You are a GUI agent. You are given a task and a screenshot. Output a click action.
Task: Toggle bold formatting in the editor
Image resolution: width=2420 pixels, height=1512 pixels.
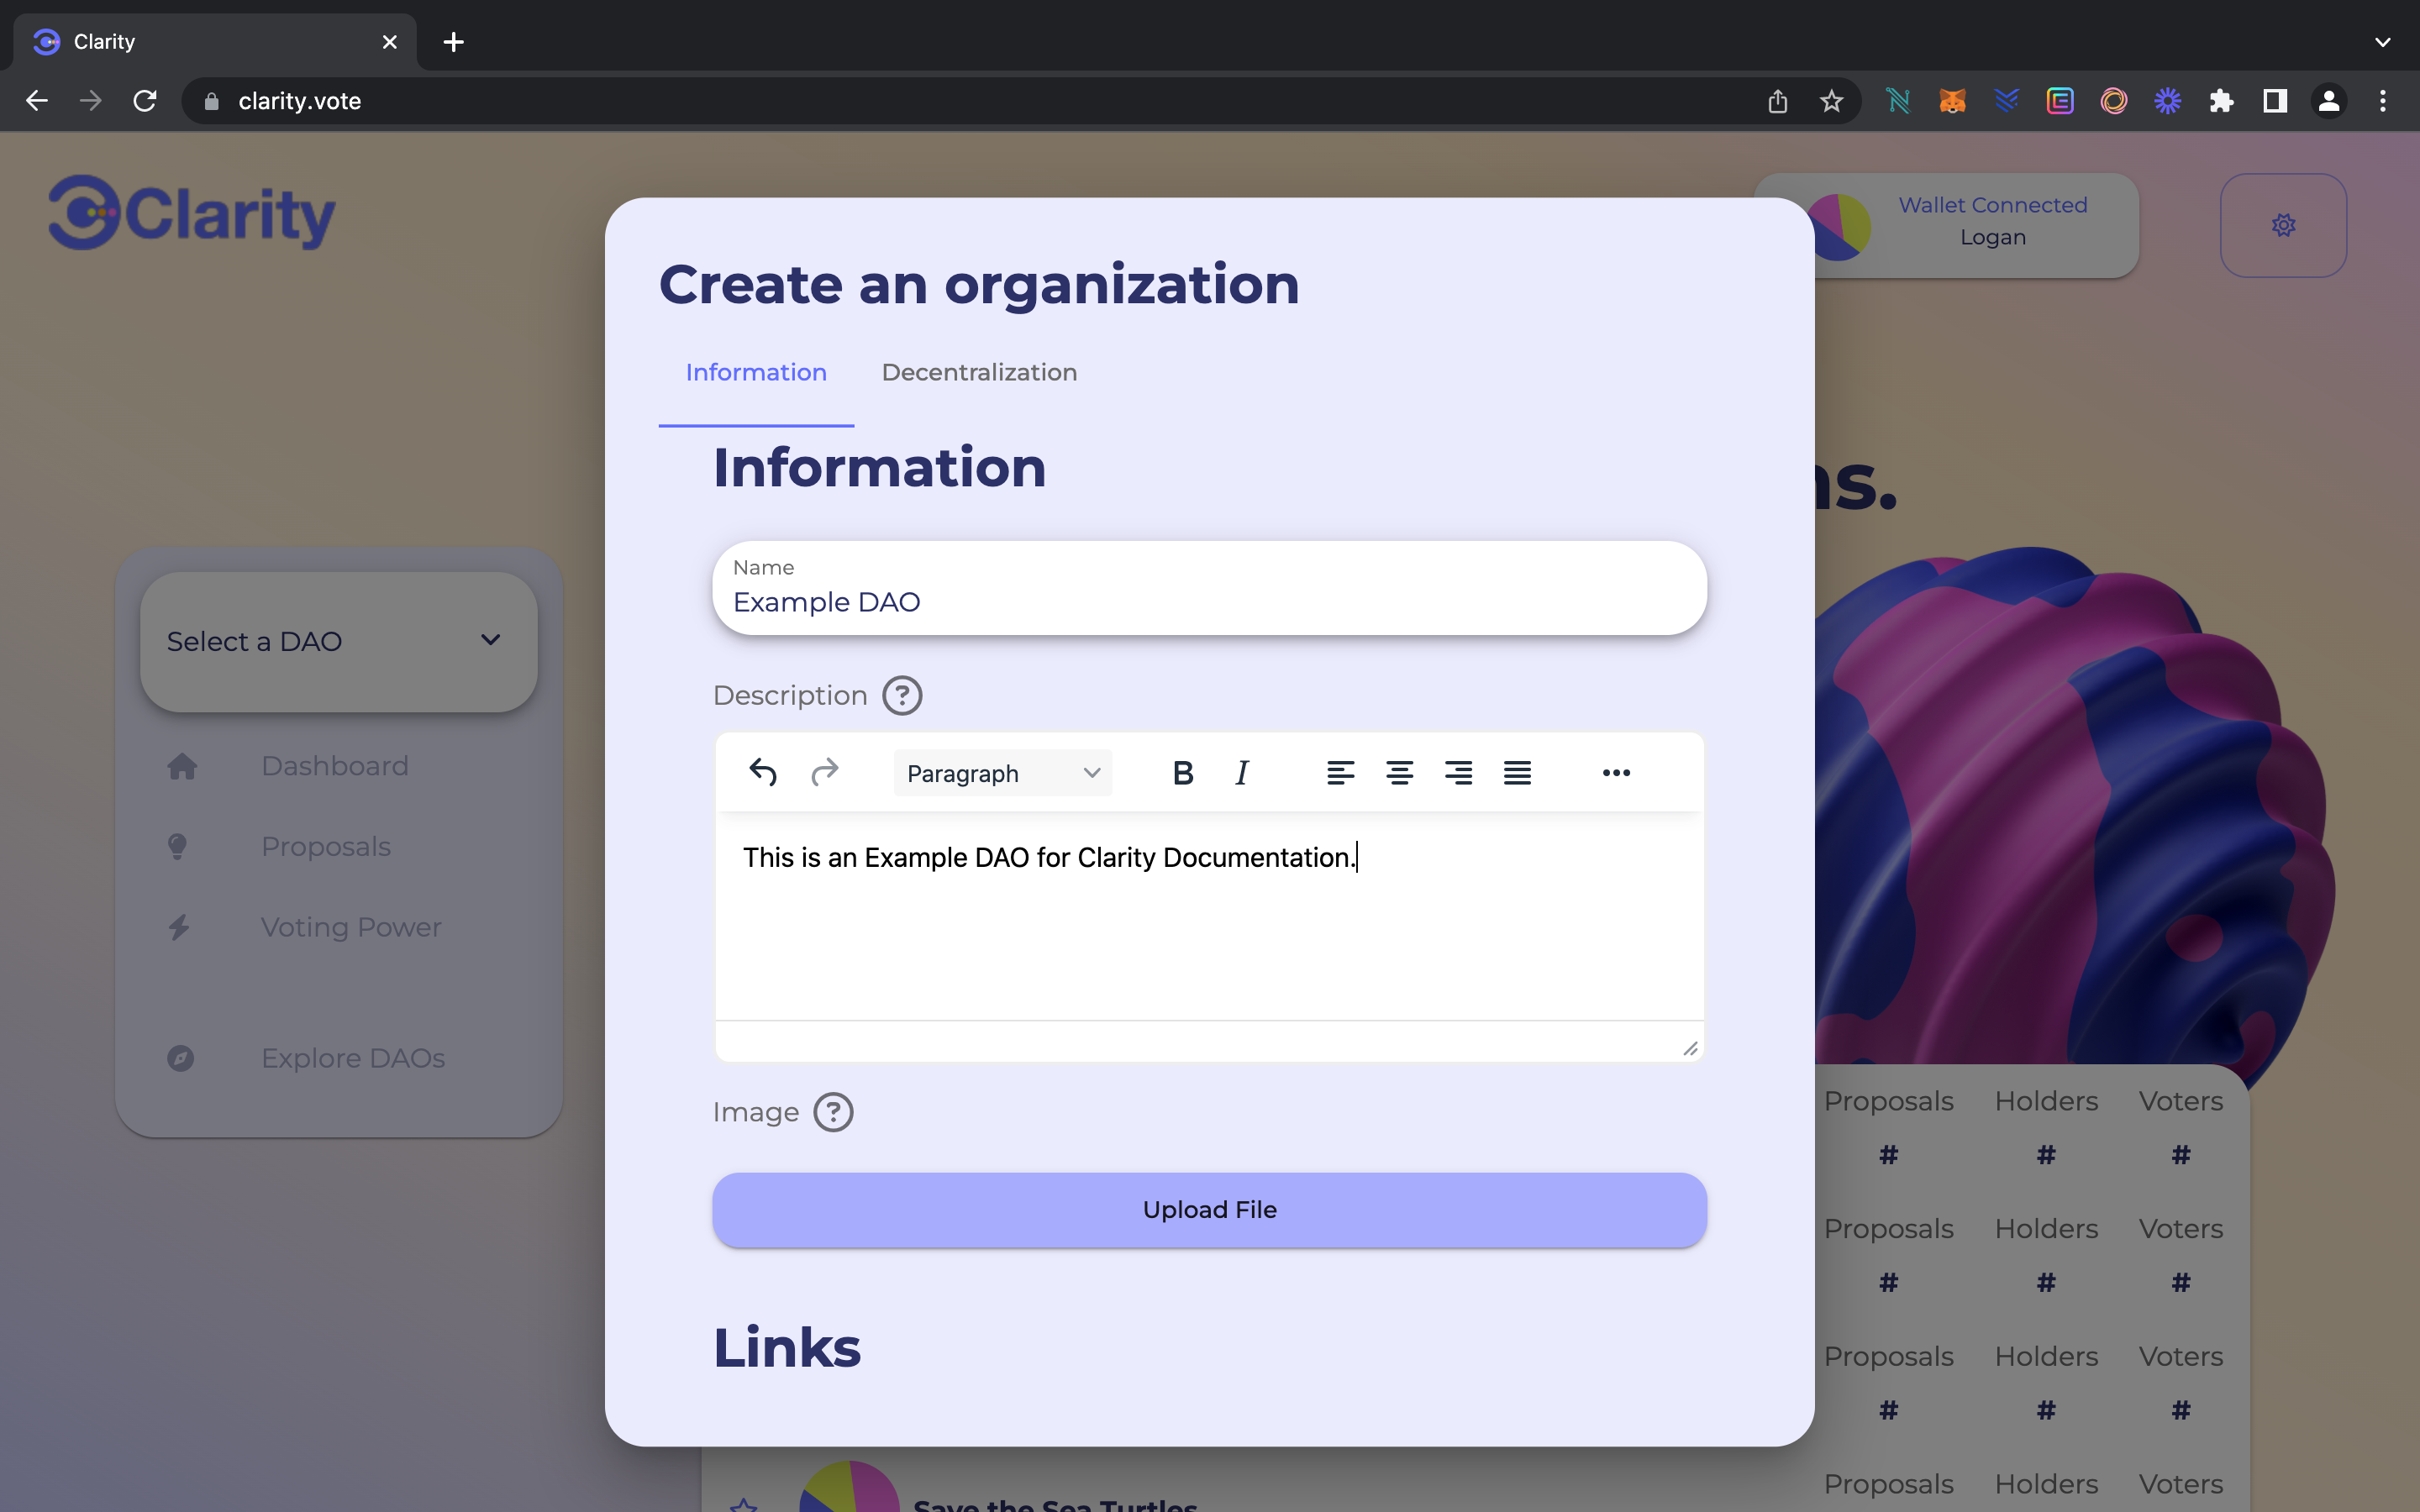coord(1182,773)
